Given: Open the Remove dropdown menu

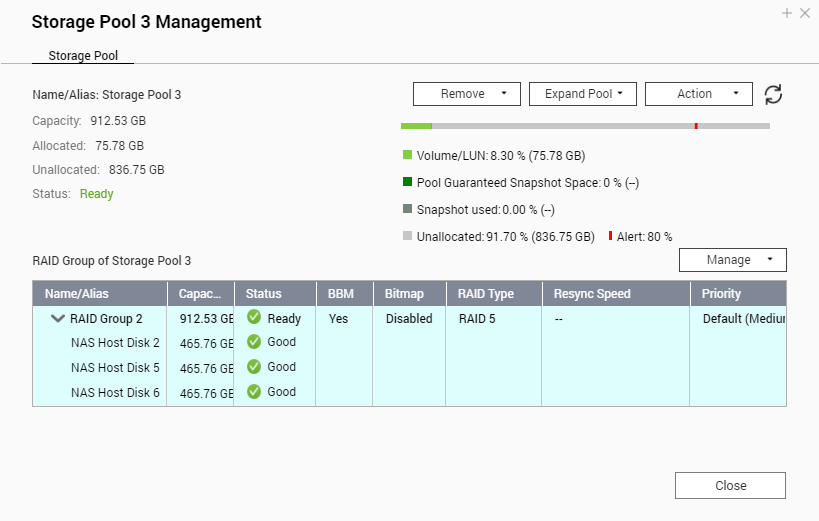Looking at the screenshot, I should [x=467, y=94].
